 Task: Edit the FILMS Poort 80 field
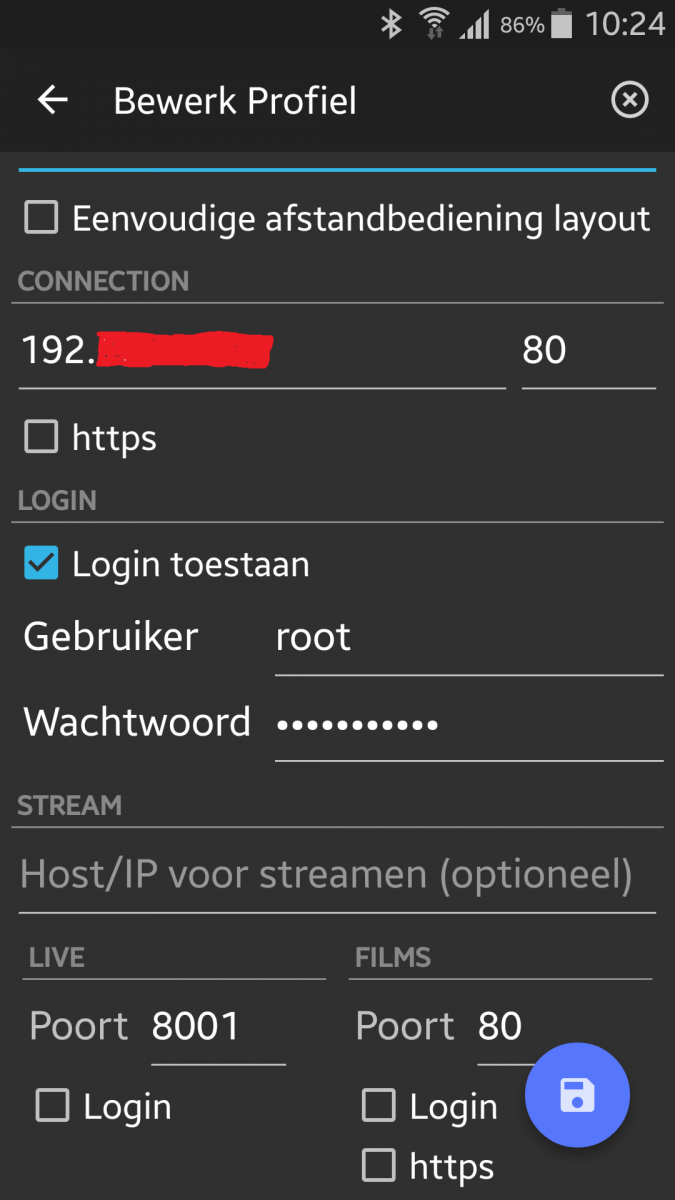[x=500, y=1027]
